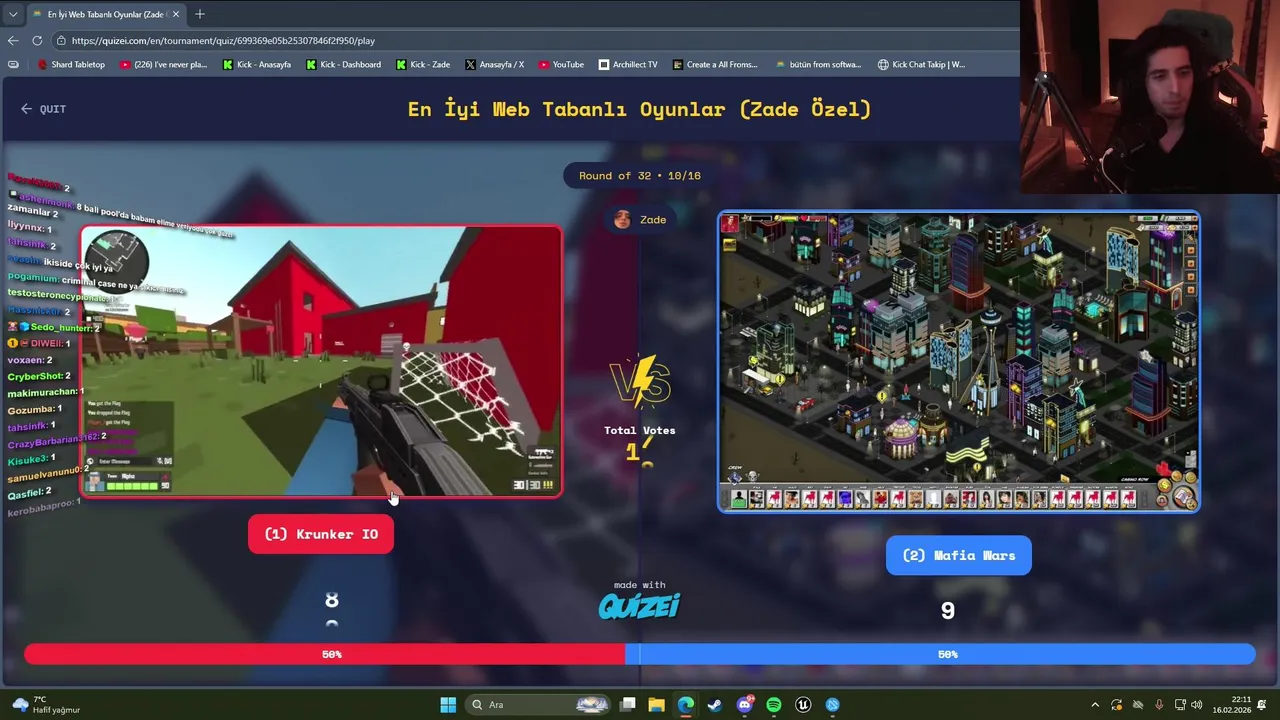
Task: Click the VS lightning emblem
Action: [x=639, y=381]
